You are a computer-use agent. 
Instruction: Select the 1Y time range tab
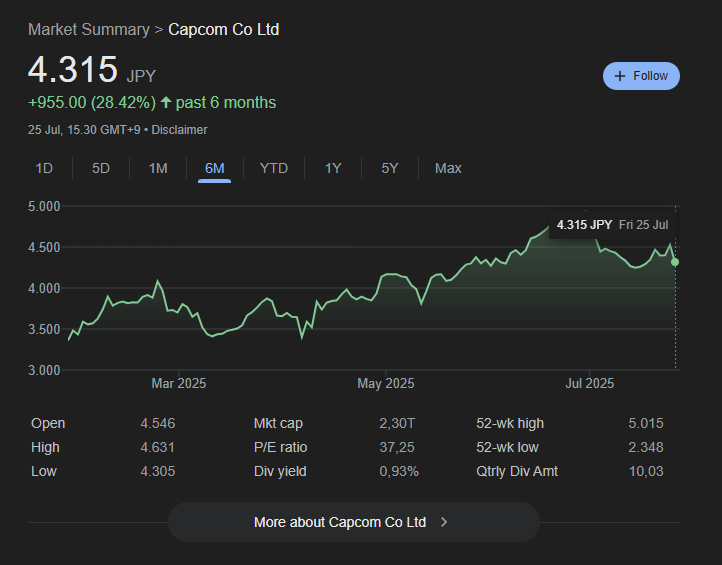tap(333, 168)
